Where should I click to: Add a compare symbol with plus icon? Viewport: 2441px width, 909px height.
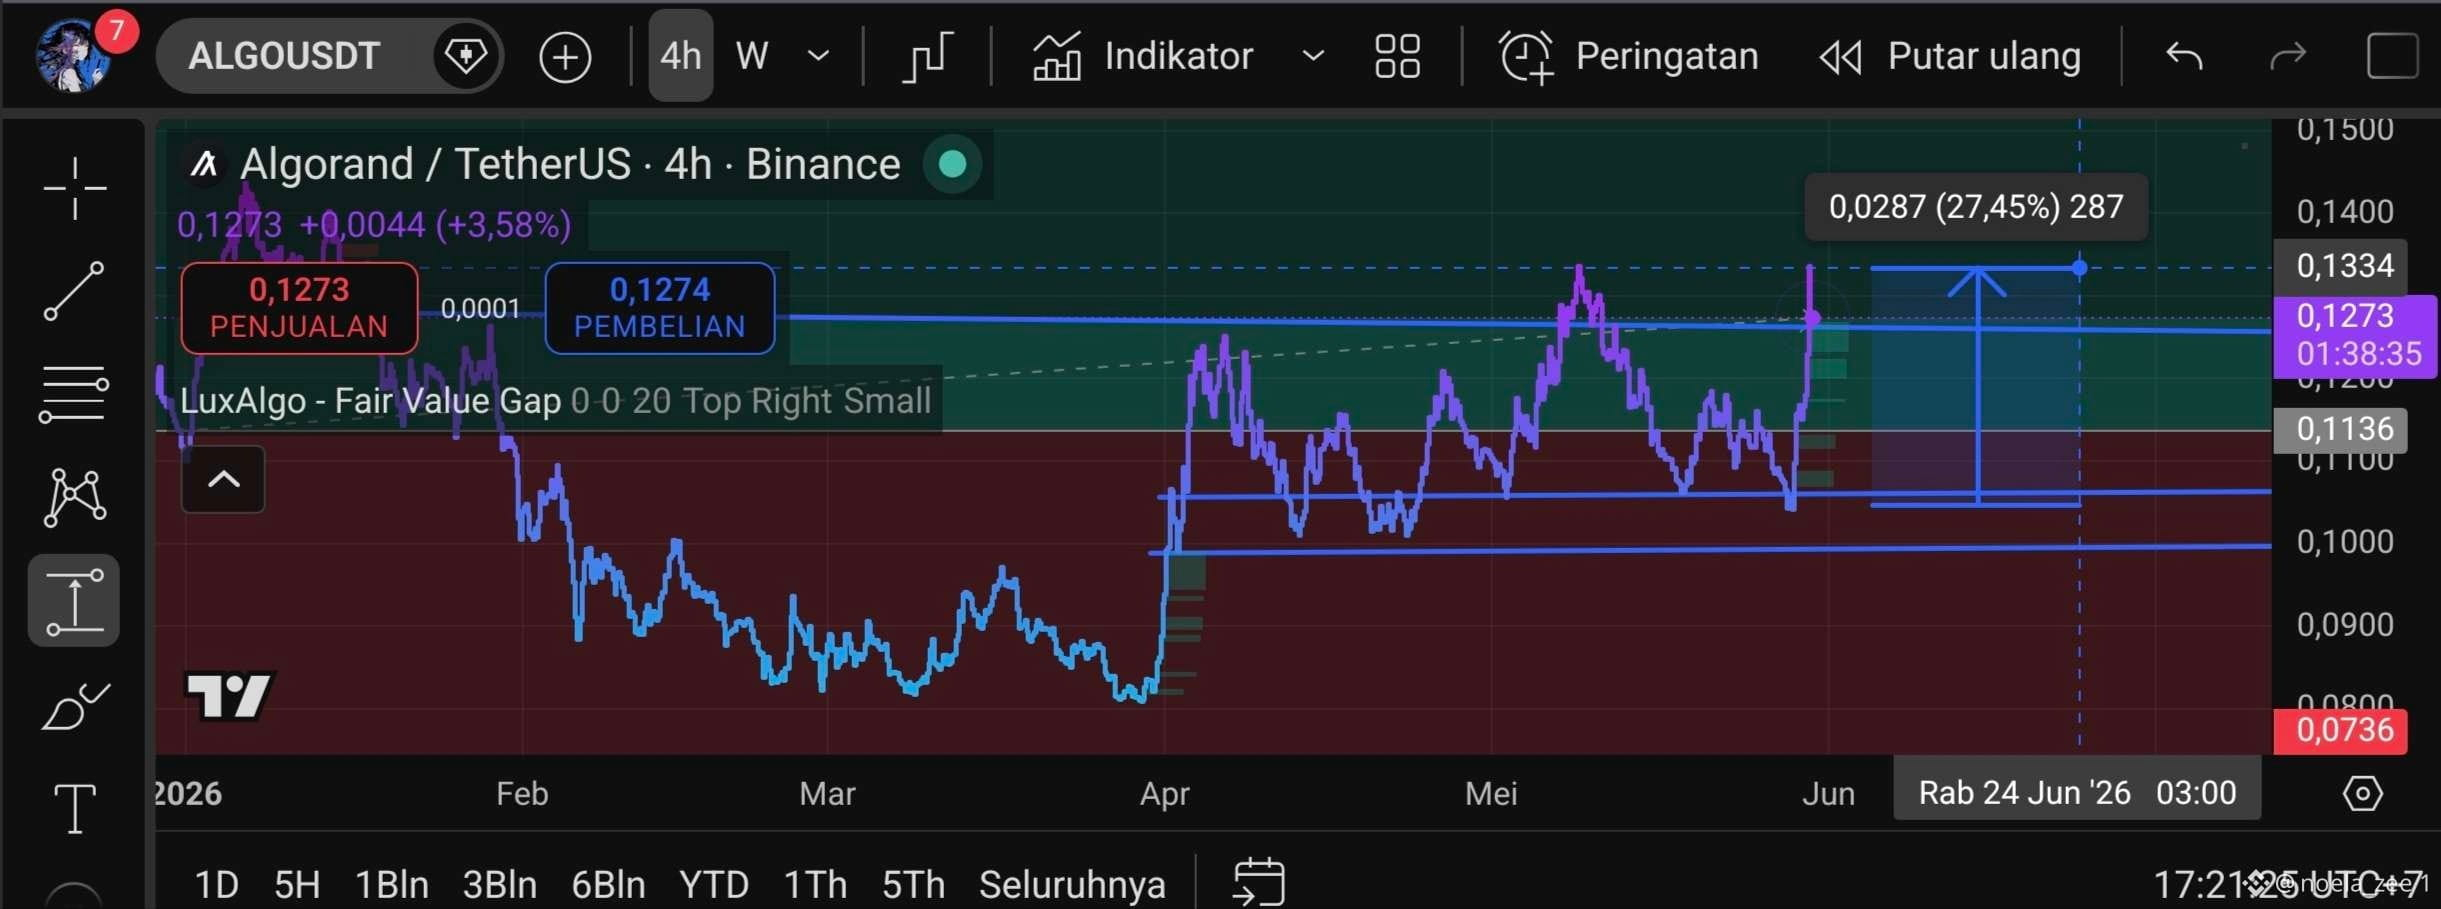coord(565,56)
